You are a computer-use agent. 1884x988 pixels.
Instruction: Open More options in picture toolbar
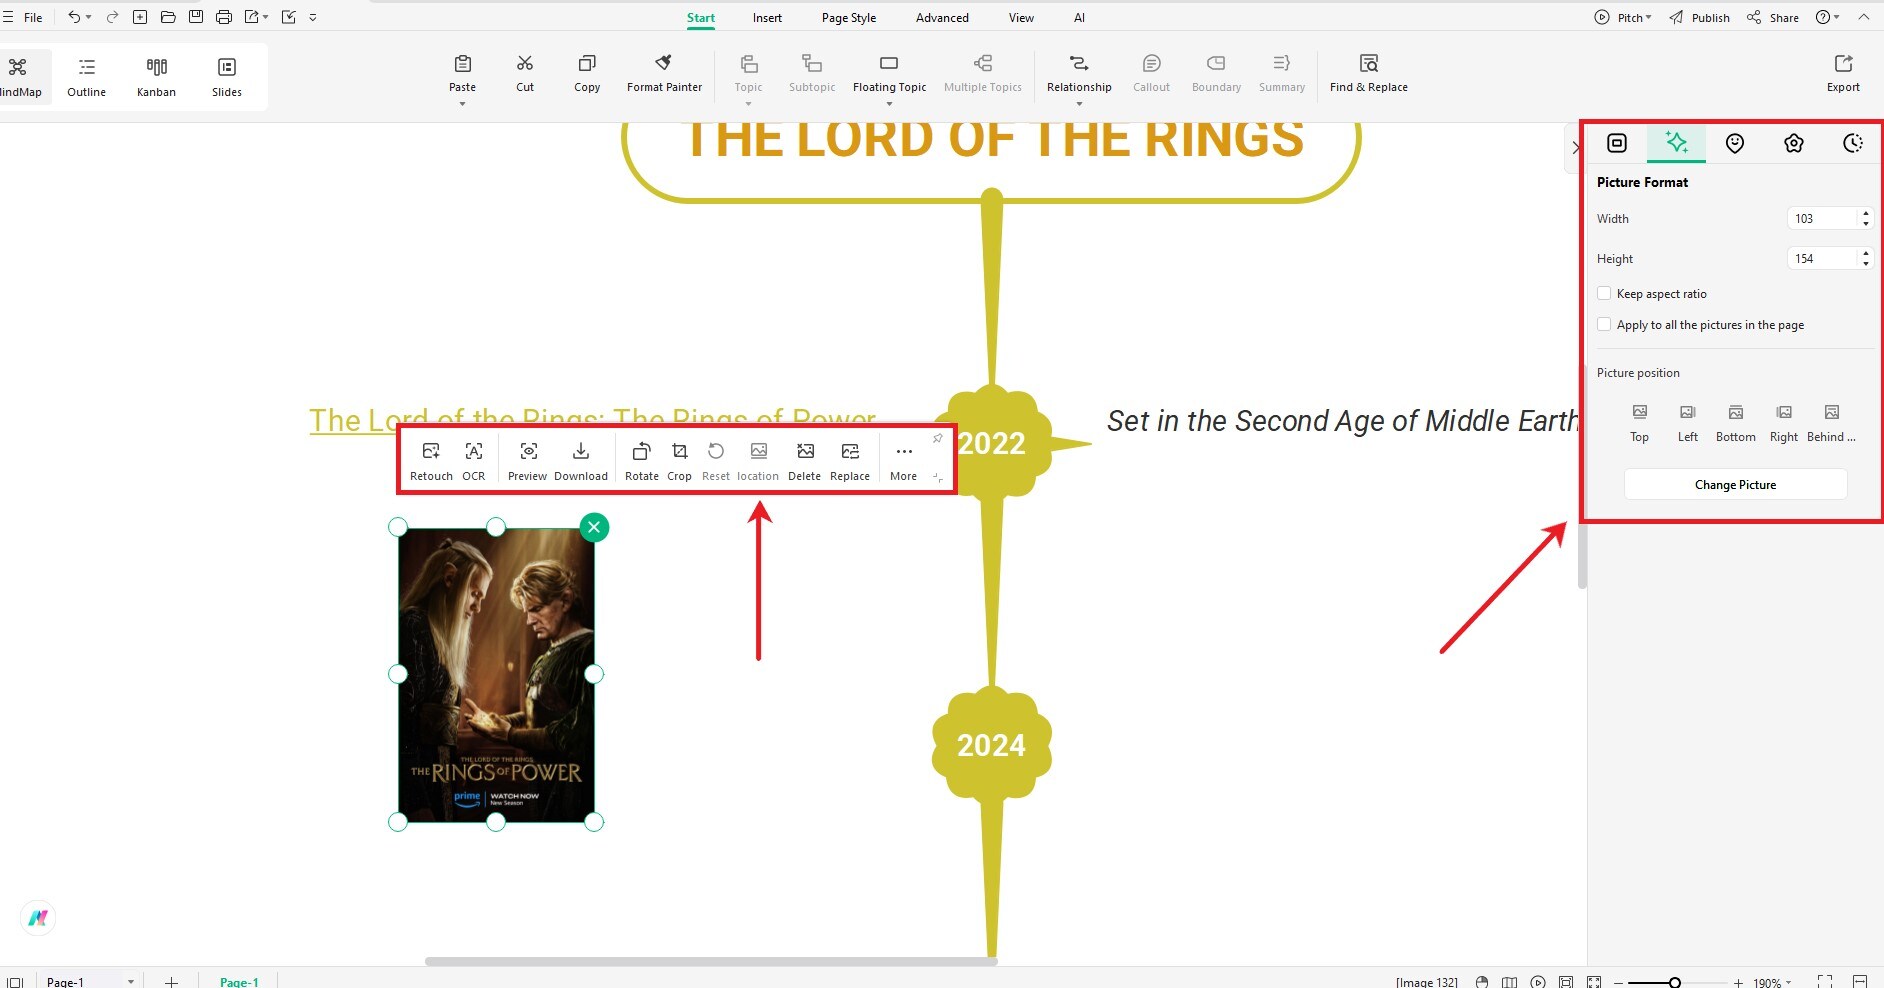(x=904, y=461)
